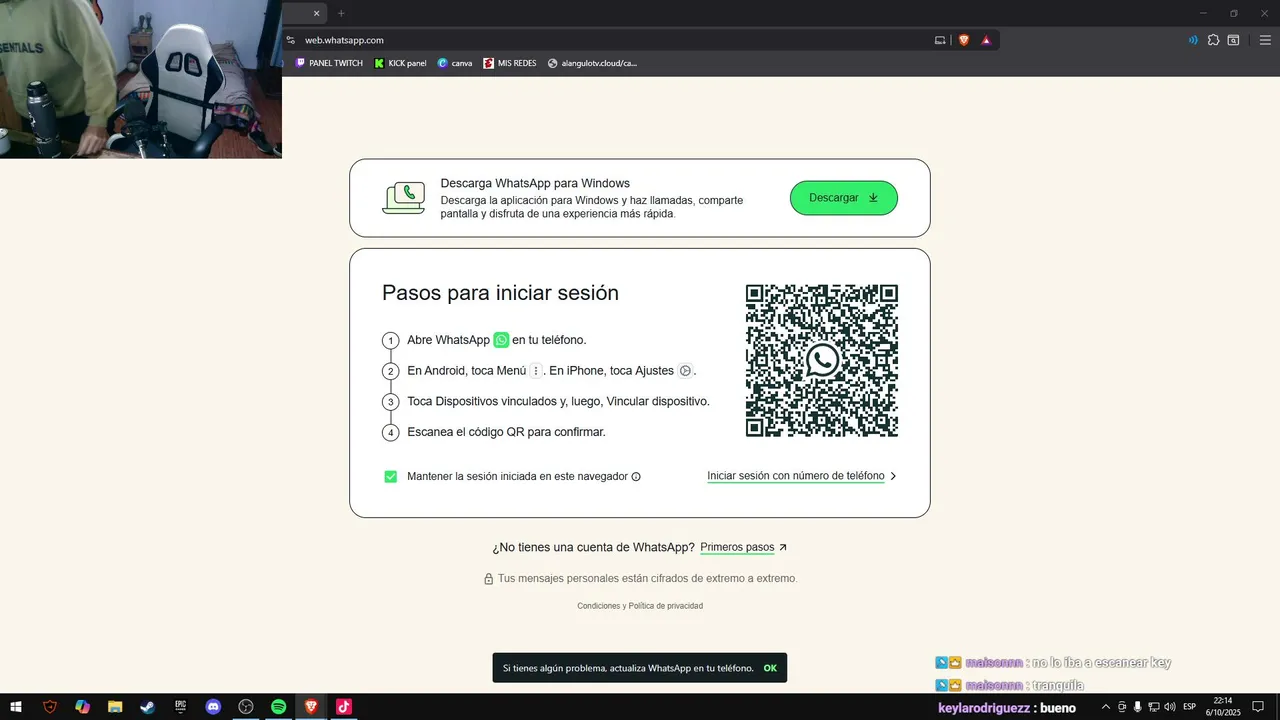This screenshot has width=1280, height=720.
Task: Open the alangulotv.cloud bookmark
Action: [592, 63]
